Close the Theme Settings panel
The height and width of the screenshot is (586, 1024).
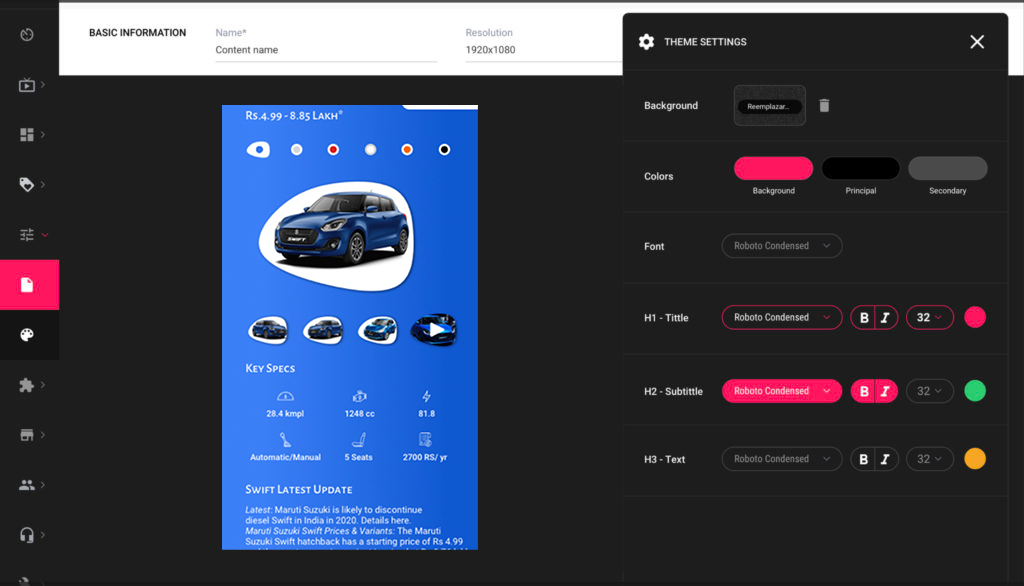[x=977, y=42]
